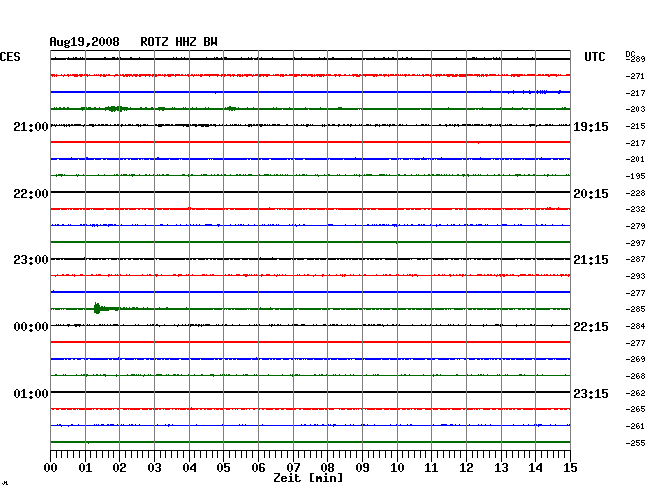Screen dimensions: 650x494
Task: Select the DC offset value -195
Action: (x=635, y=176)
